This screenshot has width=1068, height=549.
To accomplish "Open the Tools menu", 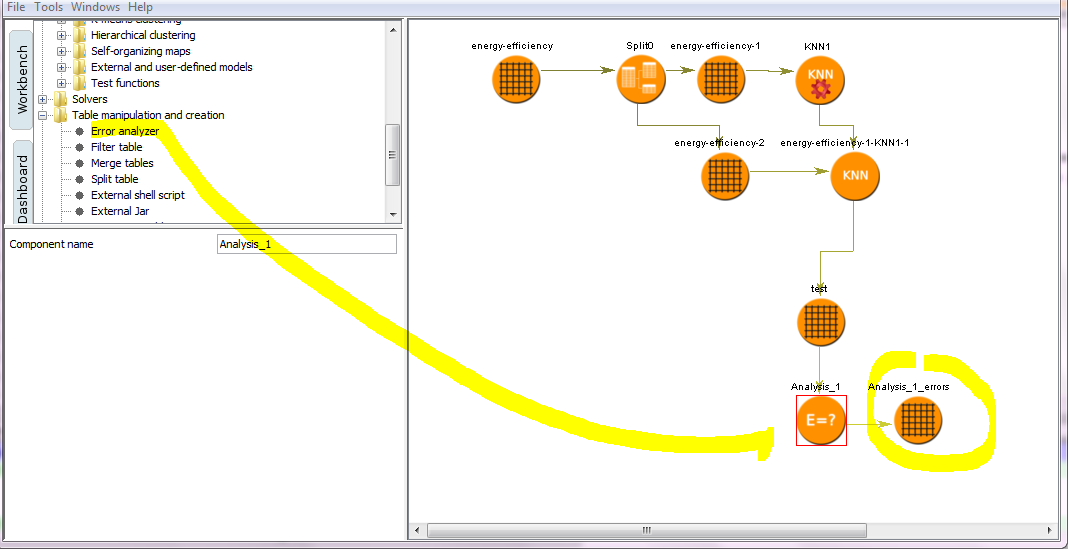I will point(48,7).
